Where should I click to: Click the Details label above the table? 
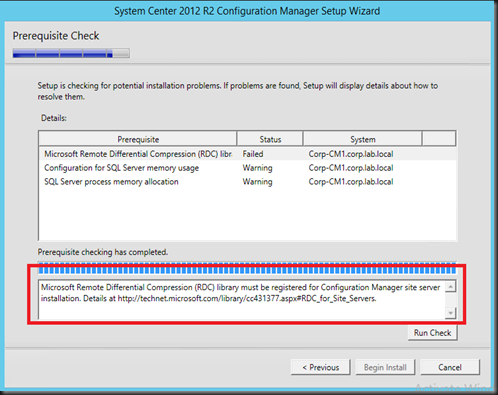tap(54, 118)
